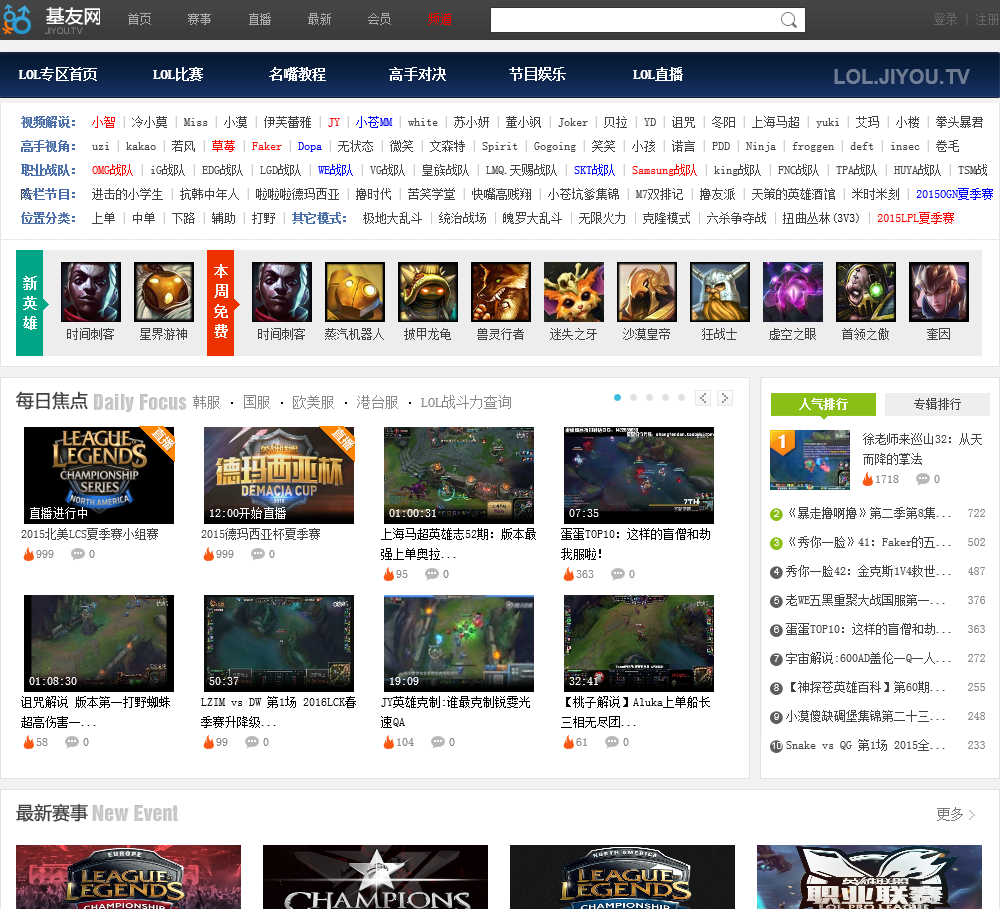Click comment icon under 桃子解说 Aluka video
1000x909 pixels.
[x=612, y=742]
